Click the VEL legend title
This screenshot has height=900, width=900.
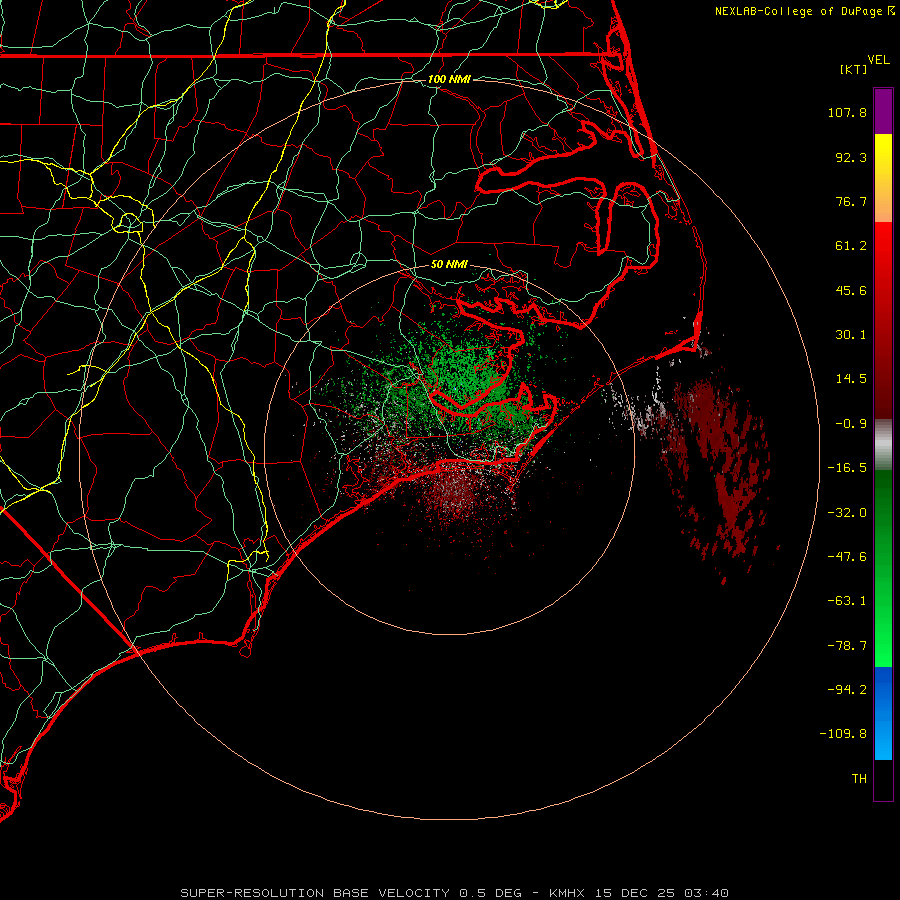[878, 59]
